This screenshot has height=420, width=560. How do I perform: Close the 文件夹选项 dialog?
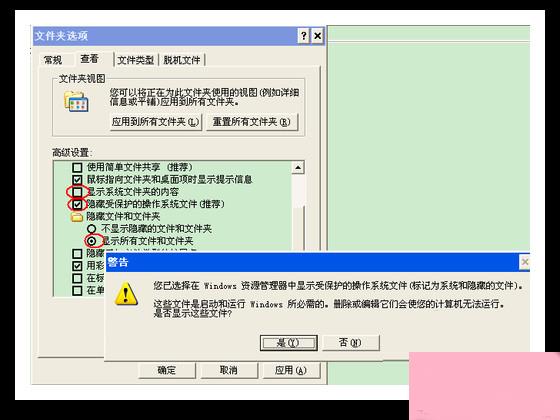tap(317, 36)
